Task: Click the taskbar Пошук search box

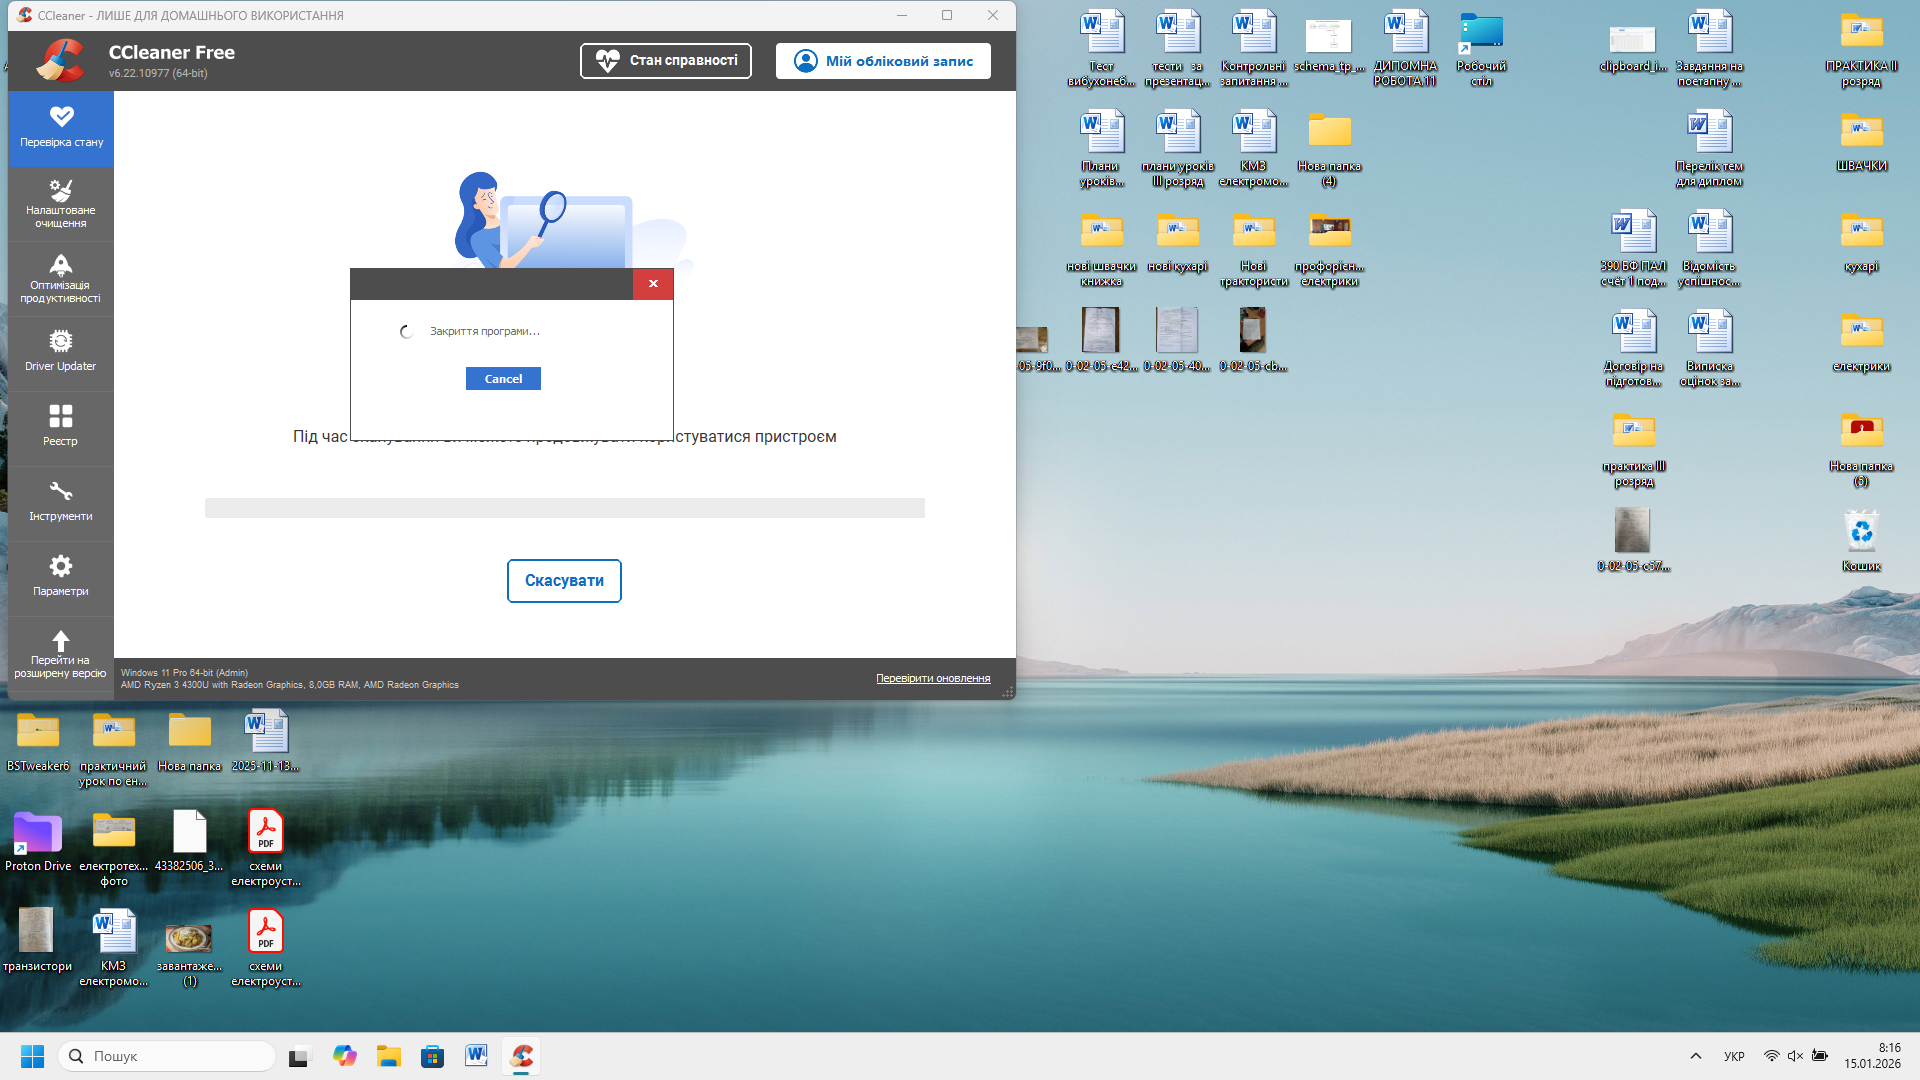Action: pos(168,1056)
